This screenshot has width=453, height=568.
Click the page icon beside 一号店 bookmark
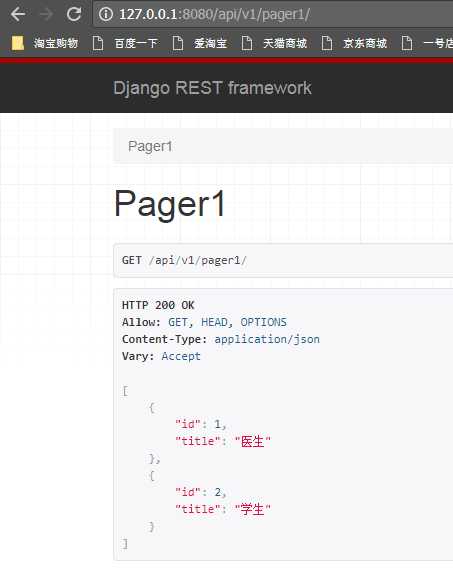[407, 43]
